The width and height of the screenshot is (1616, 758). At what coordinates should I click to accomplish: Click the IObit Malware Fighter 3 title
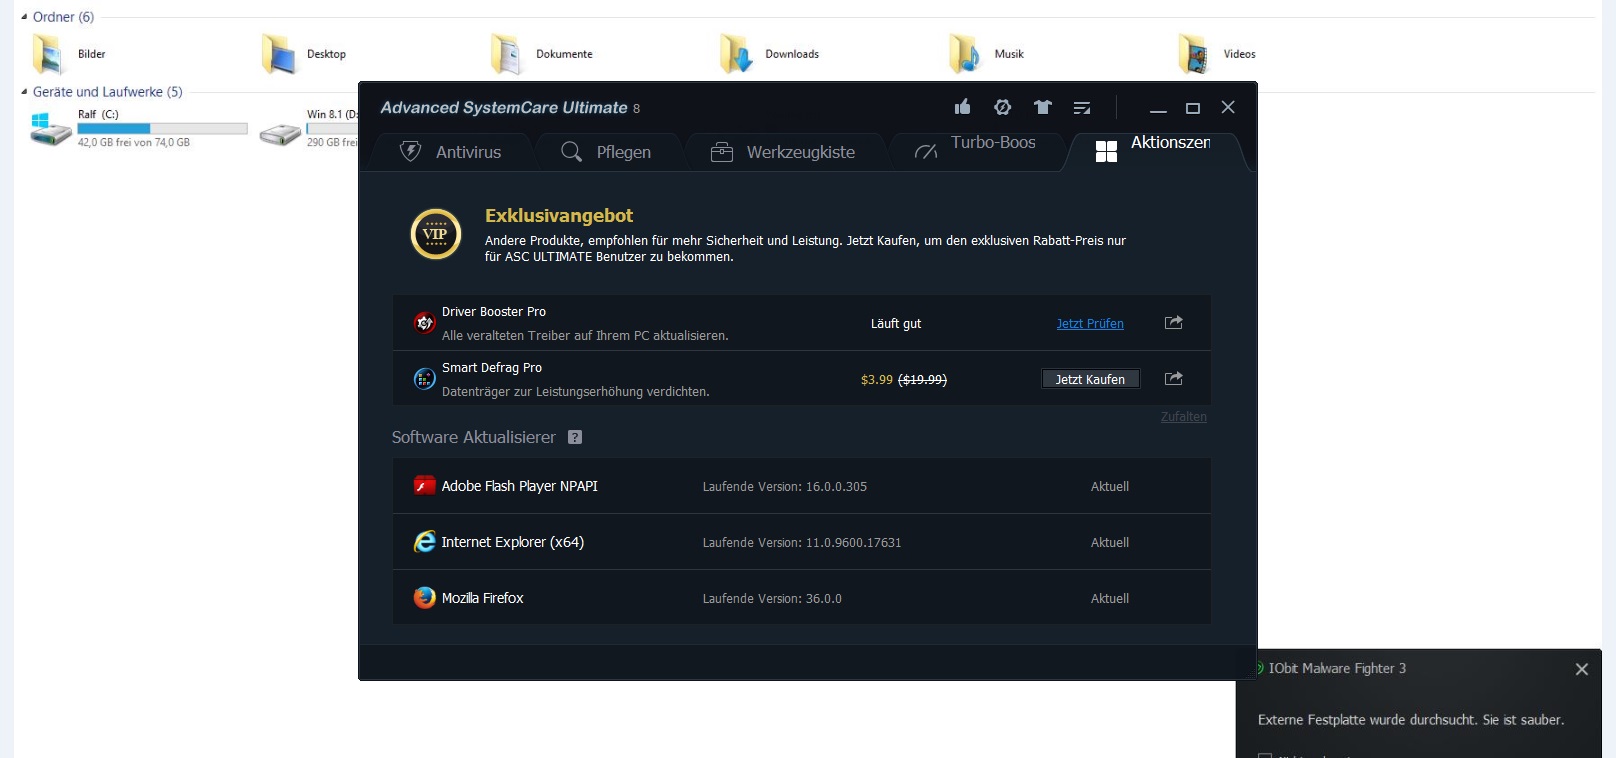1337,668
